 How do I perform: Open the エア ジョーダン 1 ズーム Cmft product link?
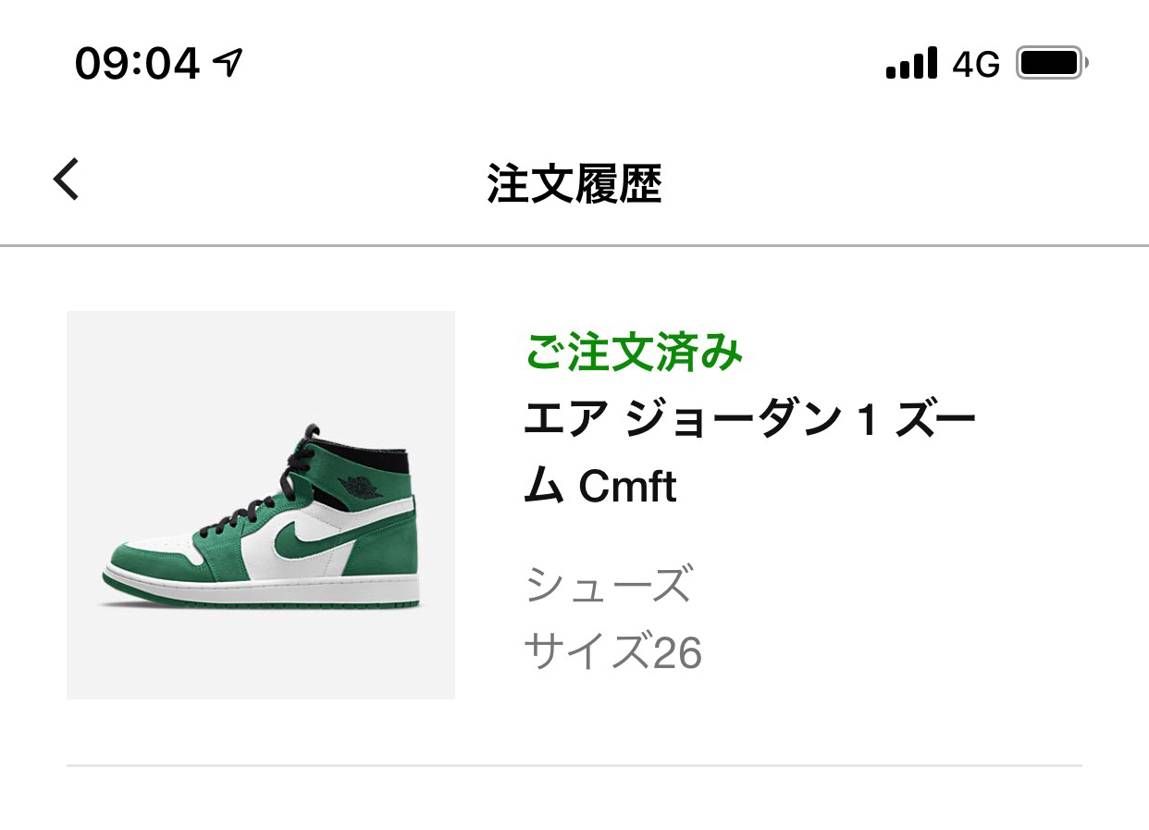pyautogui.click(x=750, y=450)
